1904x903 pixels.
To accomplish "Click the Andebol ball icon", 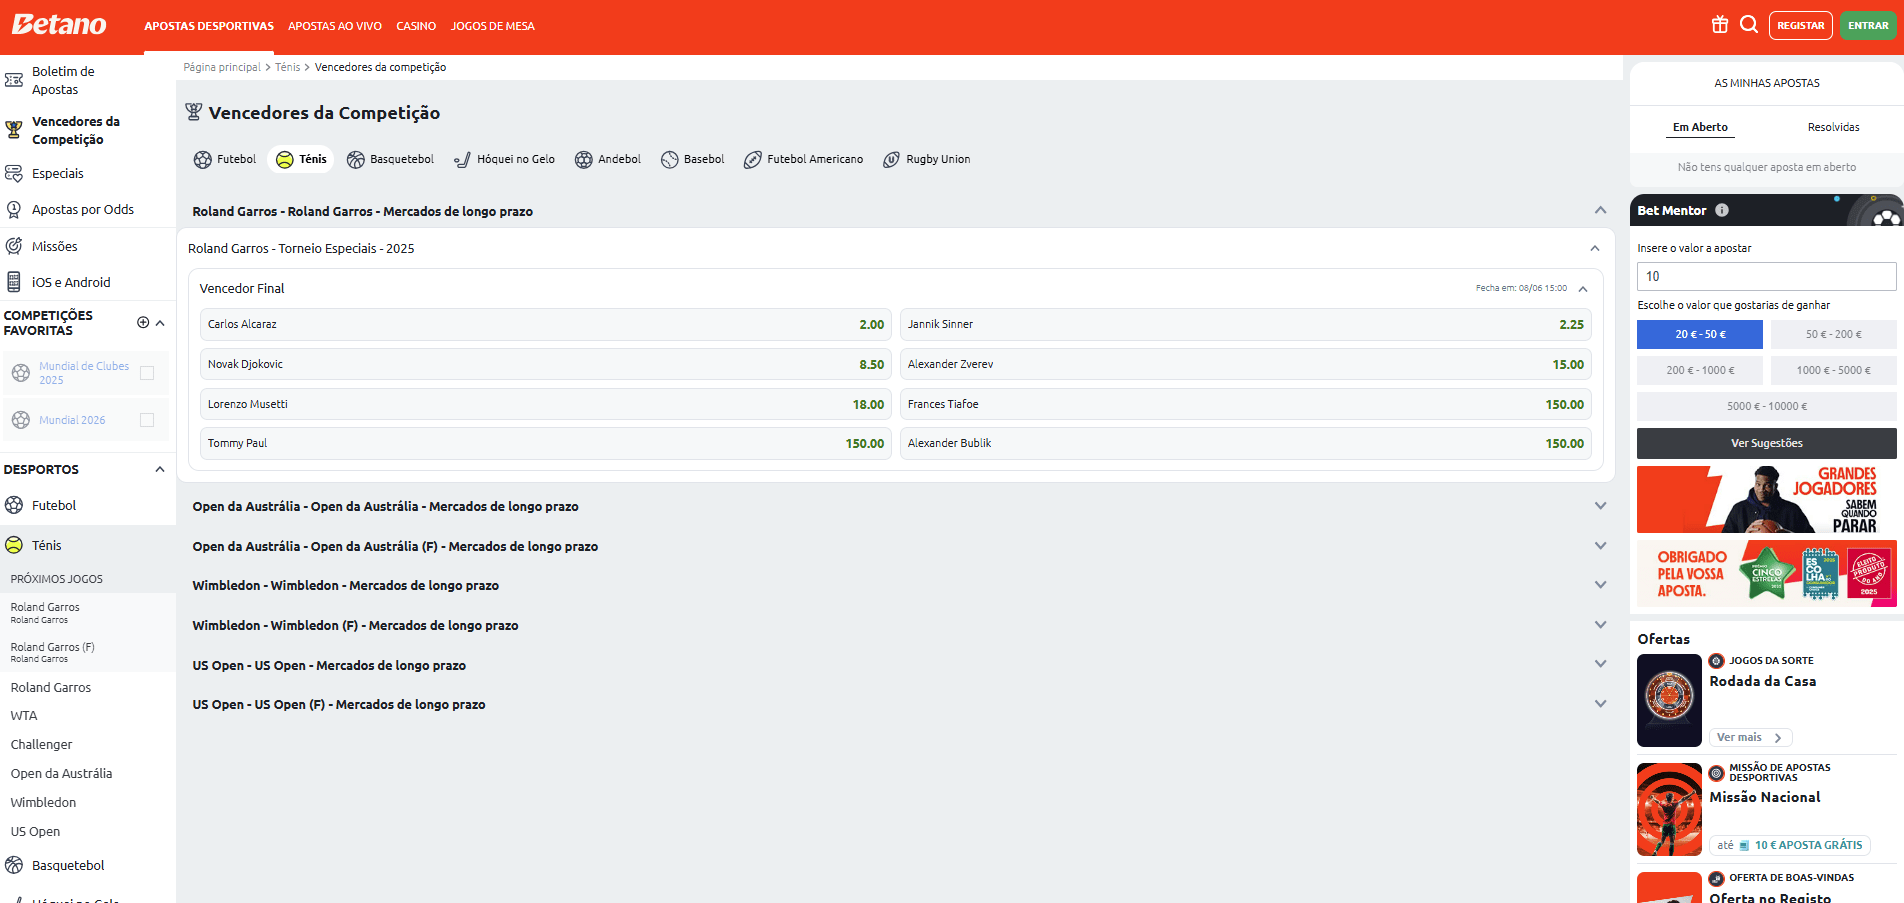I will (x=584, y=160).
